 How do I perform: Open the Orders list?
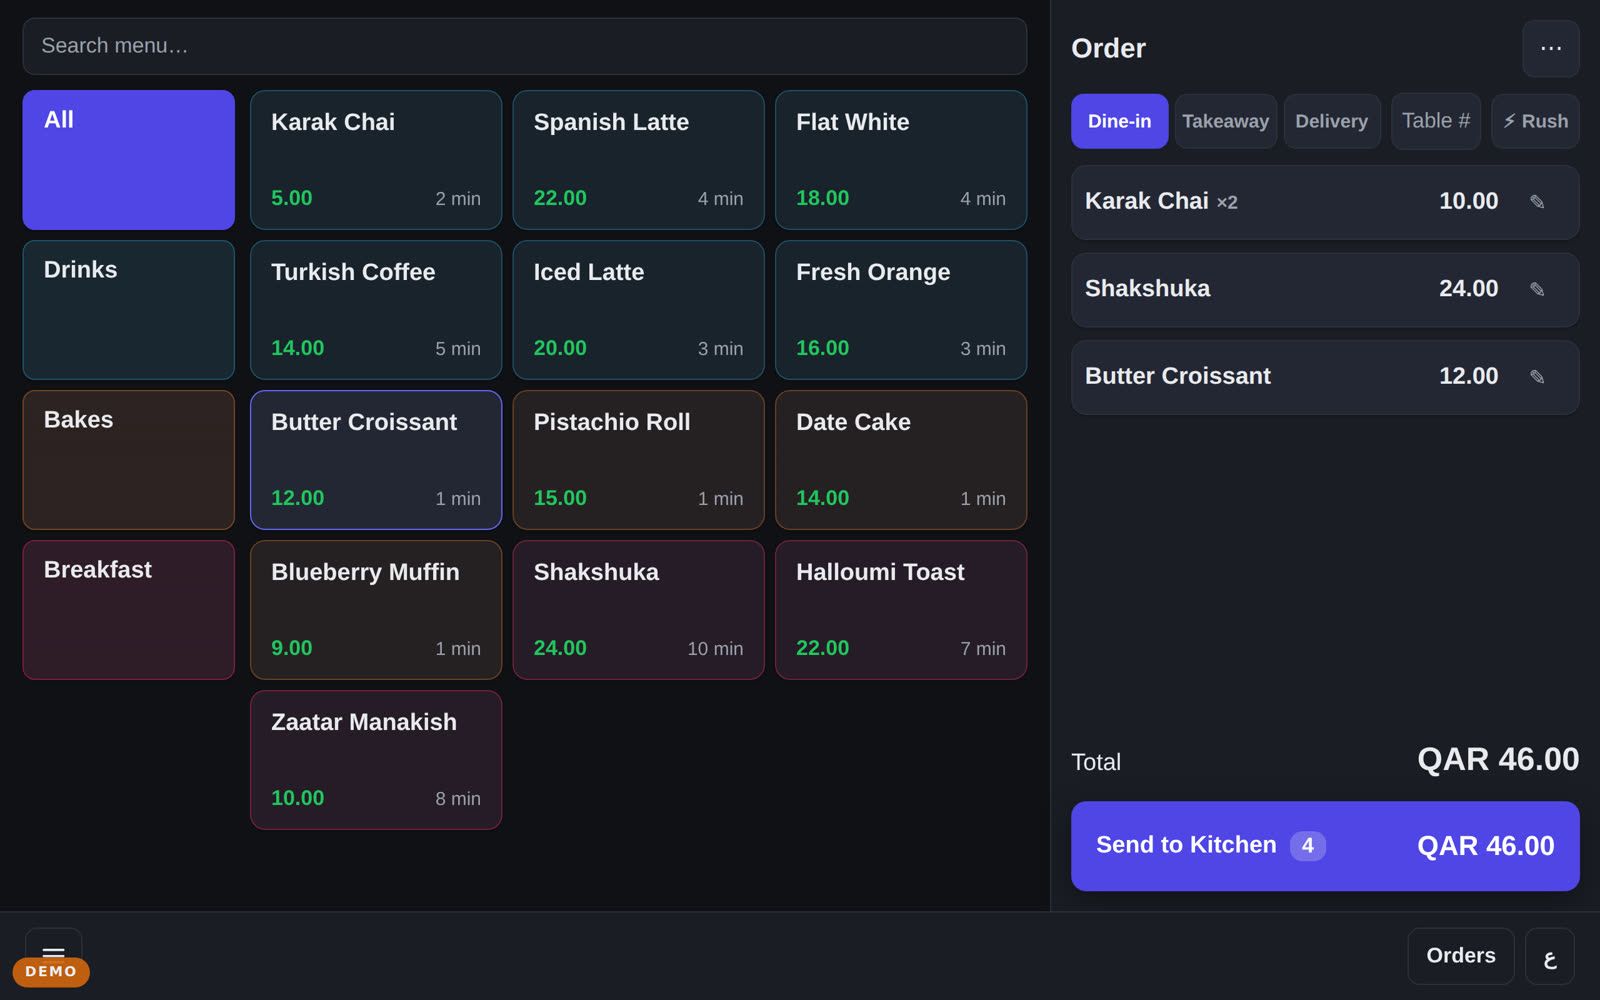pos(1461,956)
